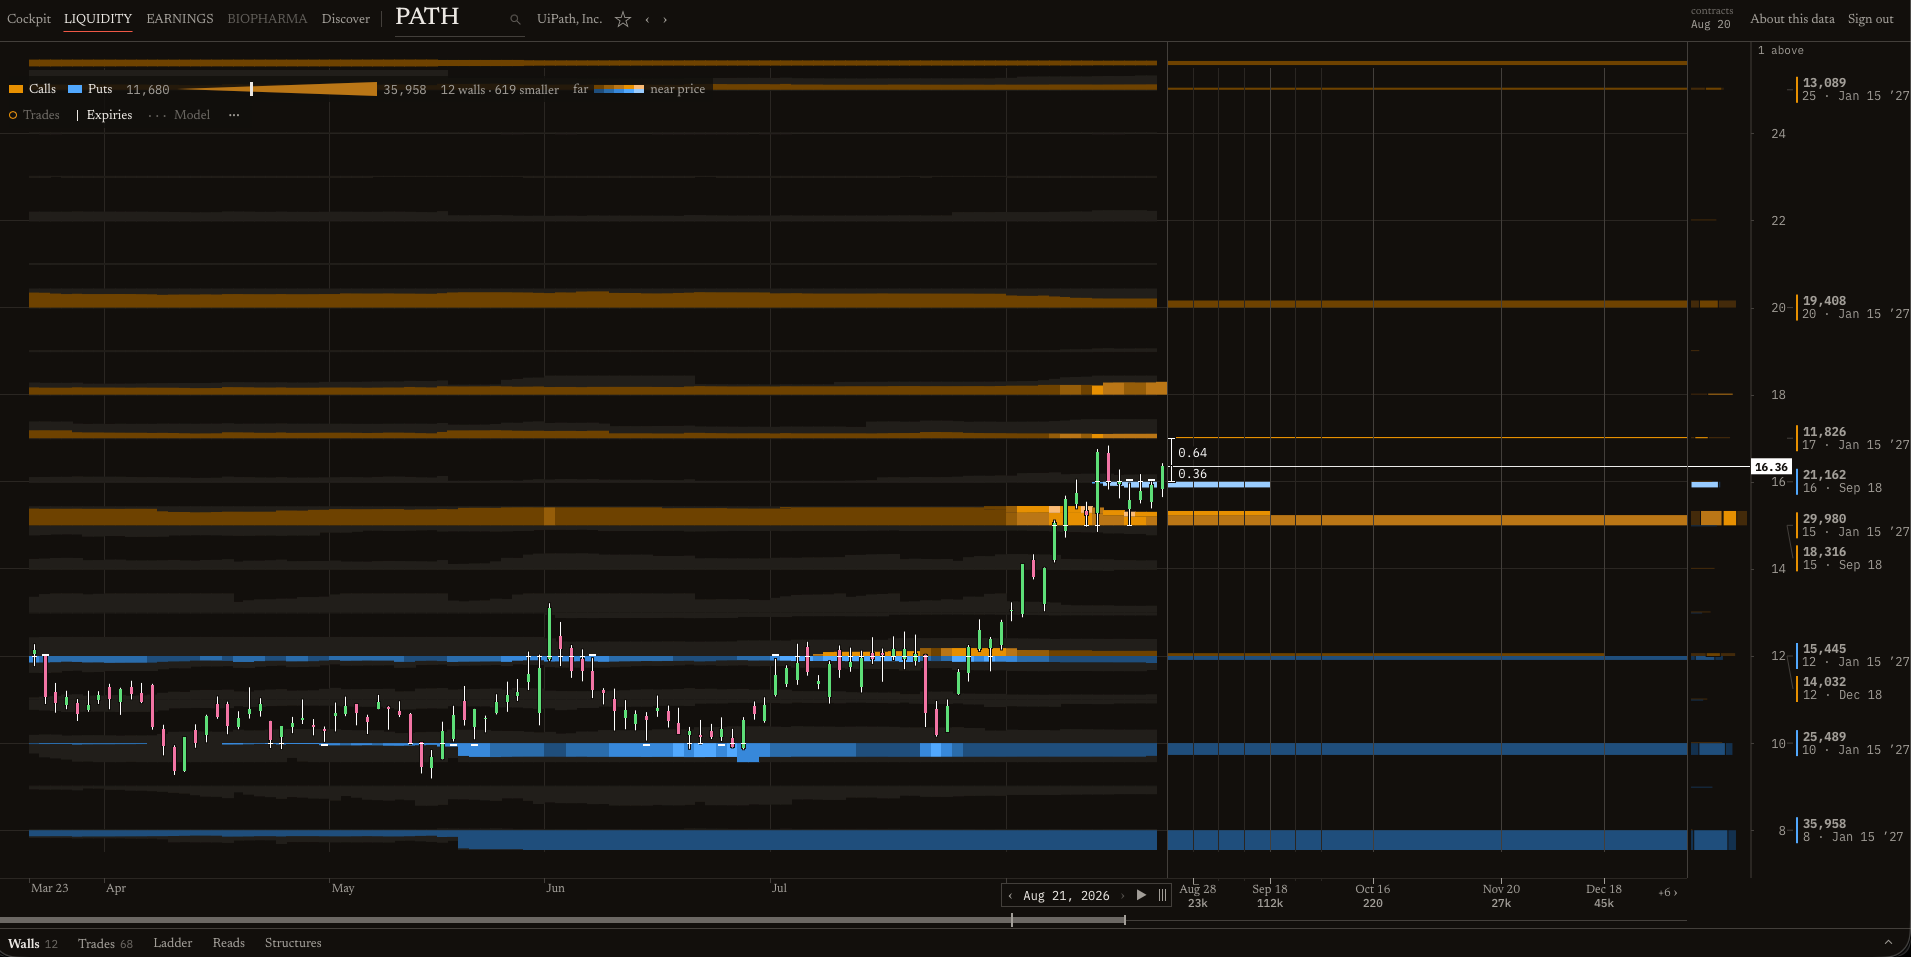Open the BIOPHARMA section
This screenshot has width=1911, height=957.
pyautogui.click(x=267, y=19)
